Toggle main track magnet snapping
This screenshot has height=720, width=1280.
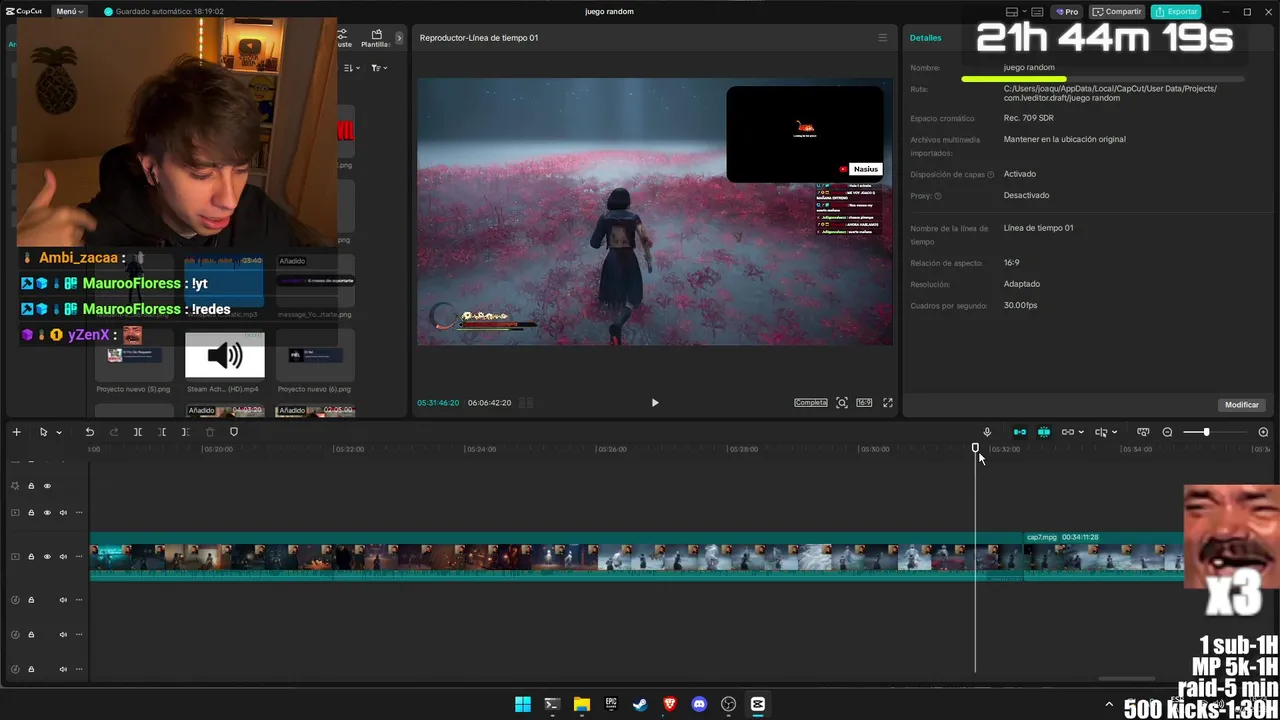[x=1020, y=432]
